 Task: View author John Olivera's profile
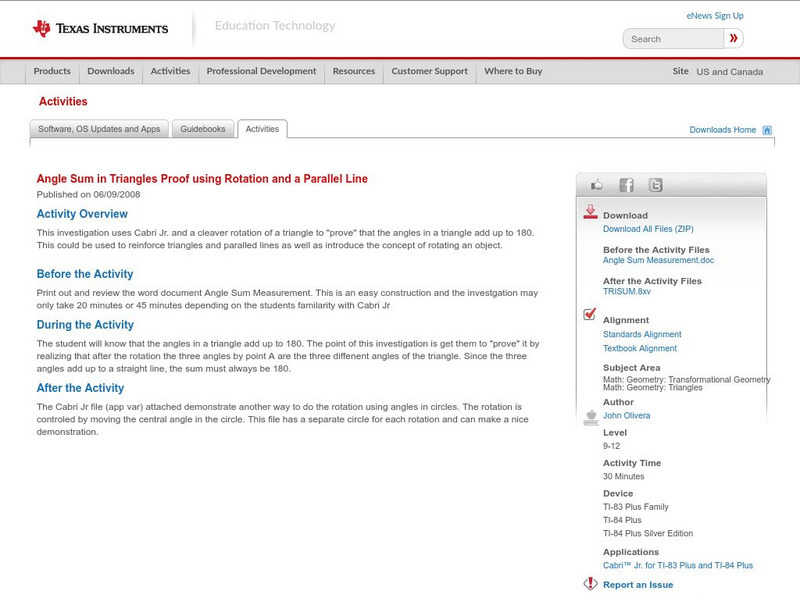click(627, 416)
